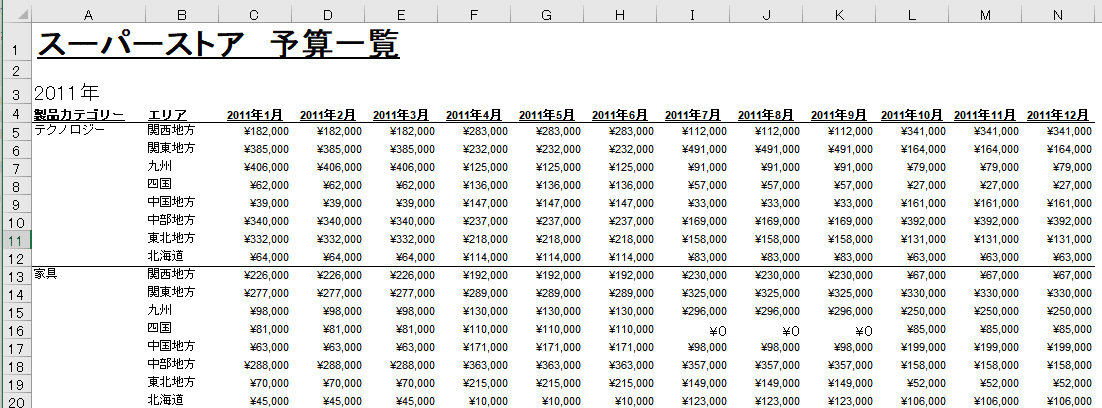Image resolution: width=1102 pixels, height=408 pixels.
Task: Click ¥330,000 in the October column
Action: [x=923, y=293]
